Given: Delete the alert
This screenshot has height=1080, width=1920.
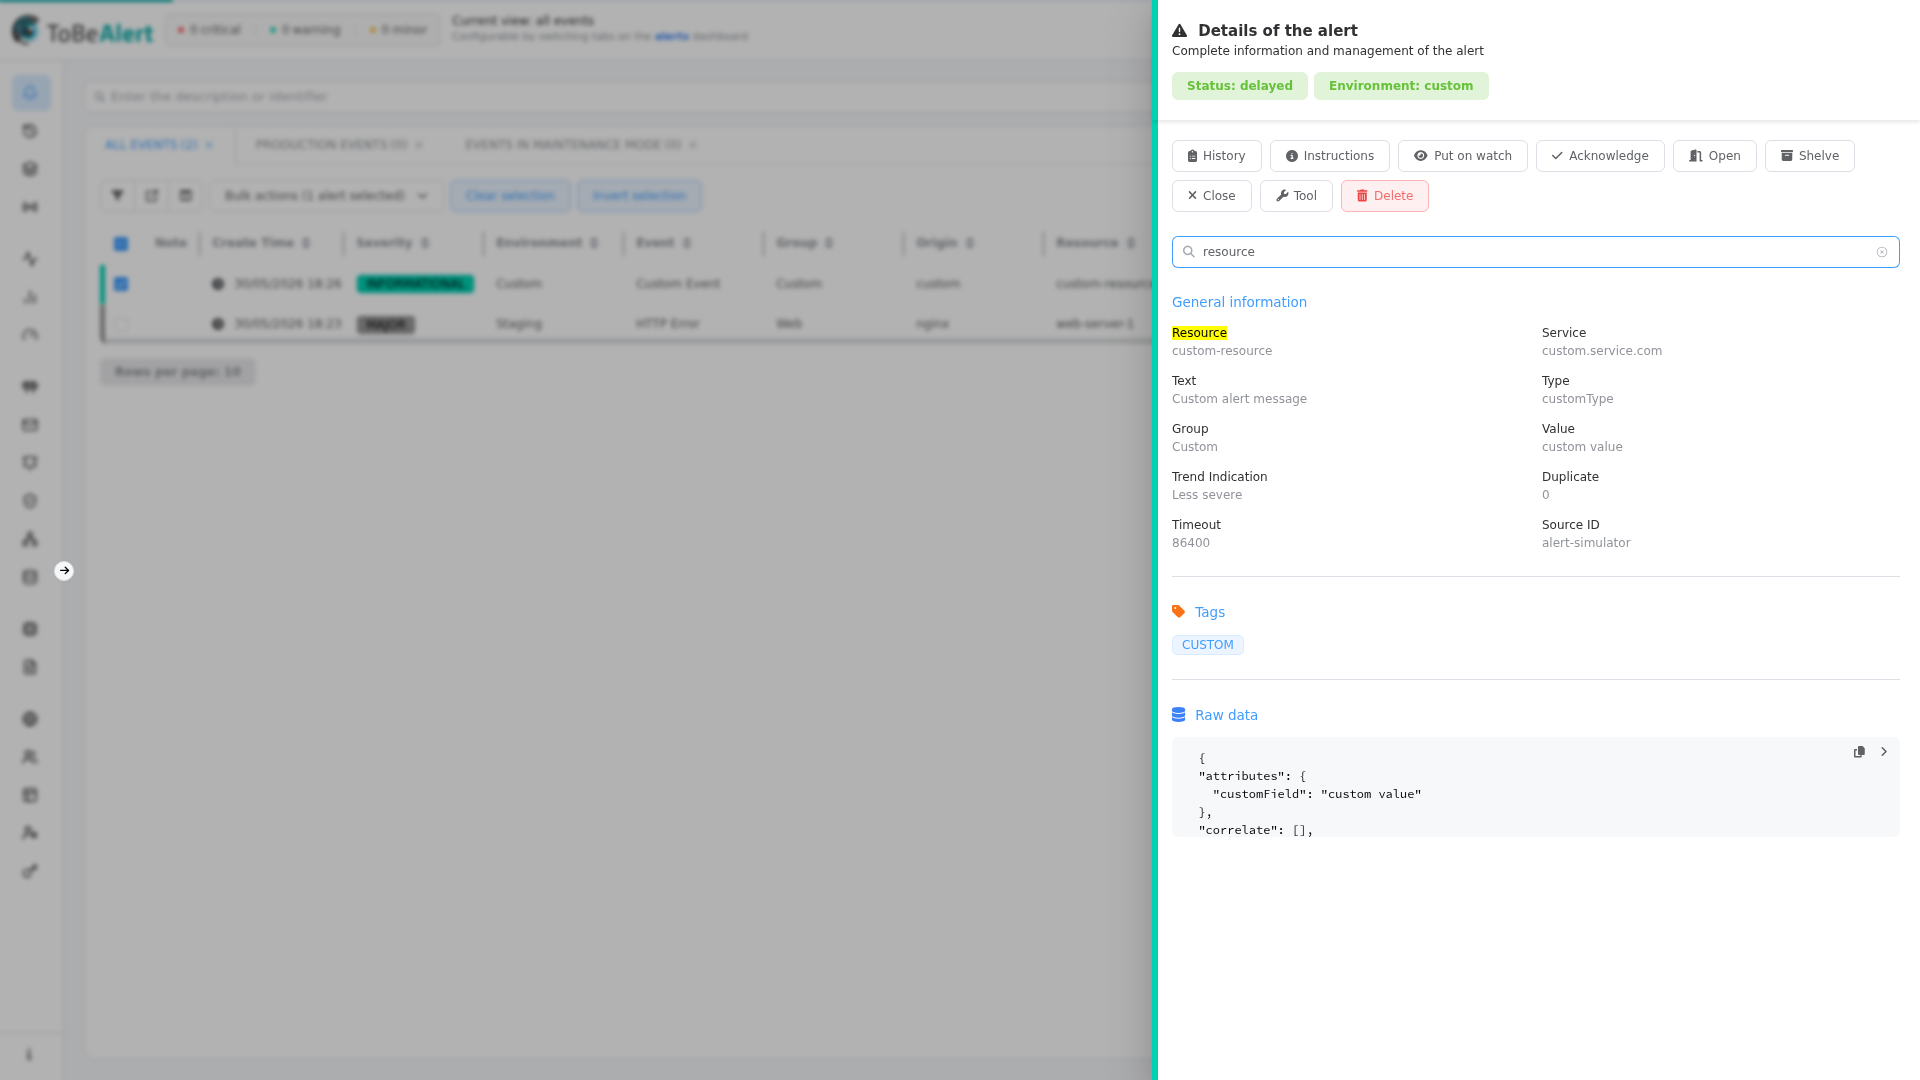Looking at the screenshot, I should tap(1384, 196).
